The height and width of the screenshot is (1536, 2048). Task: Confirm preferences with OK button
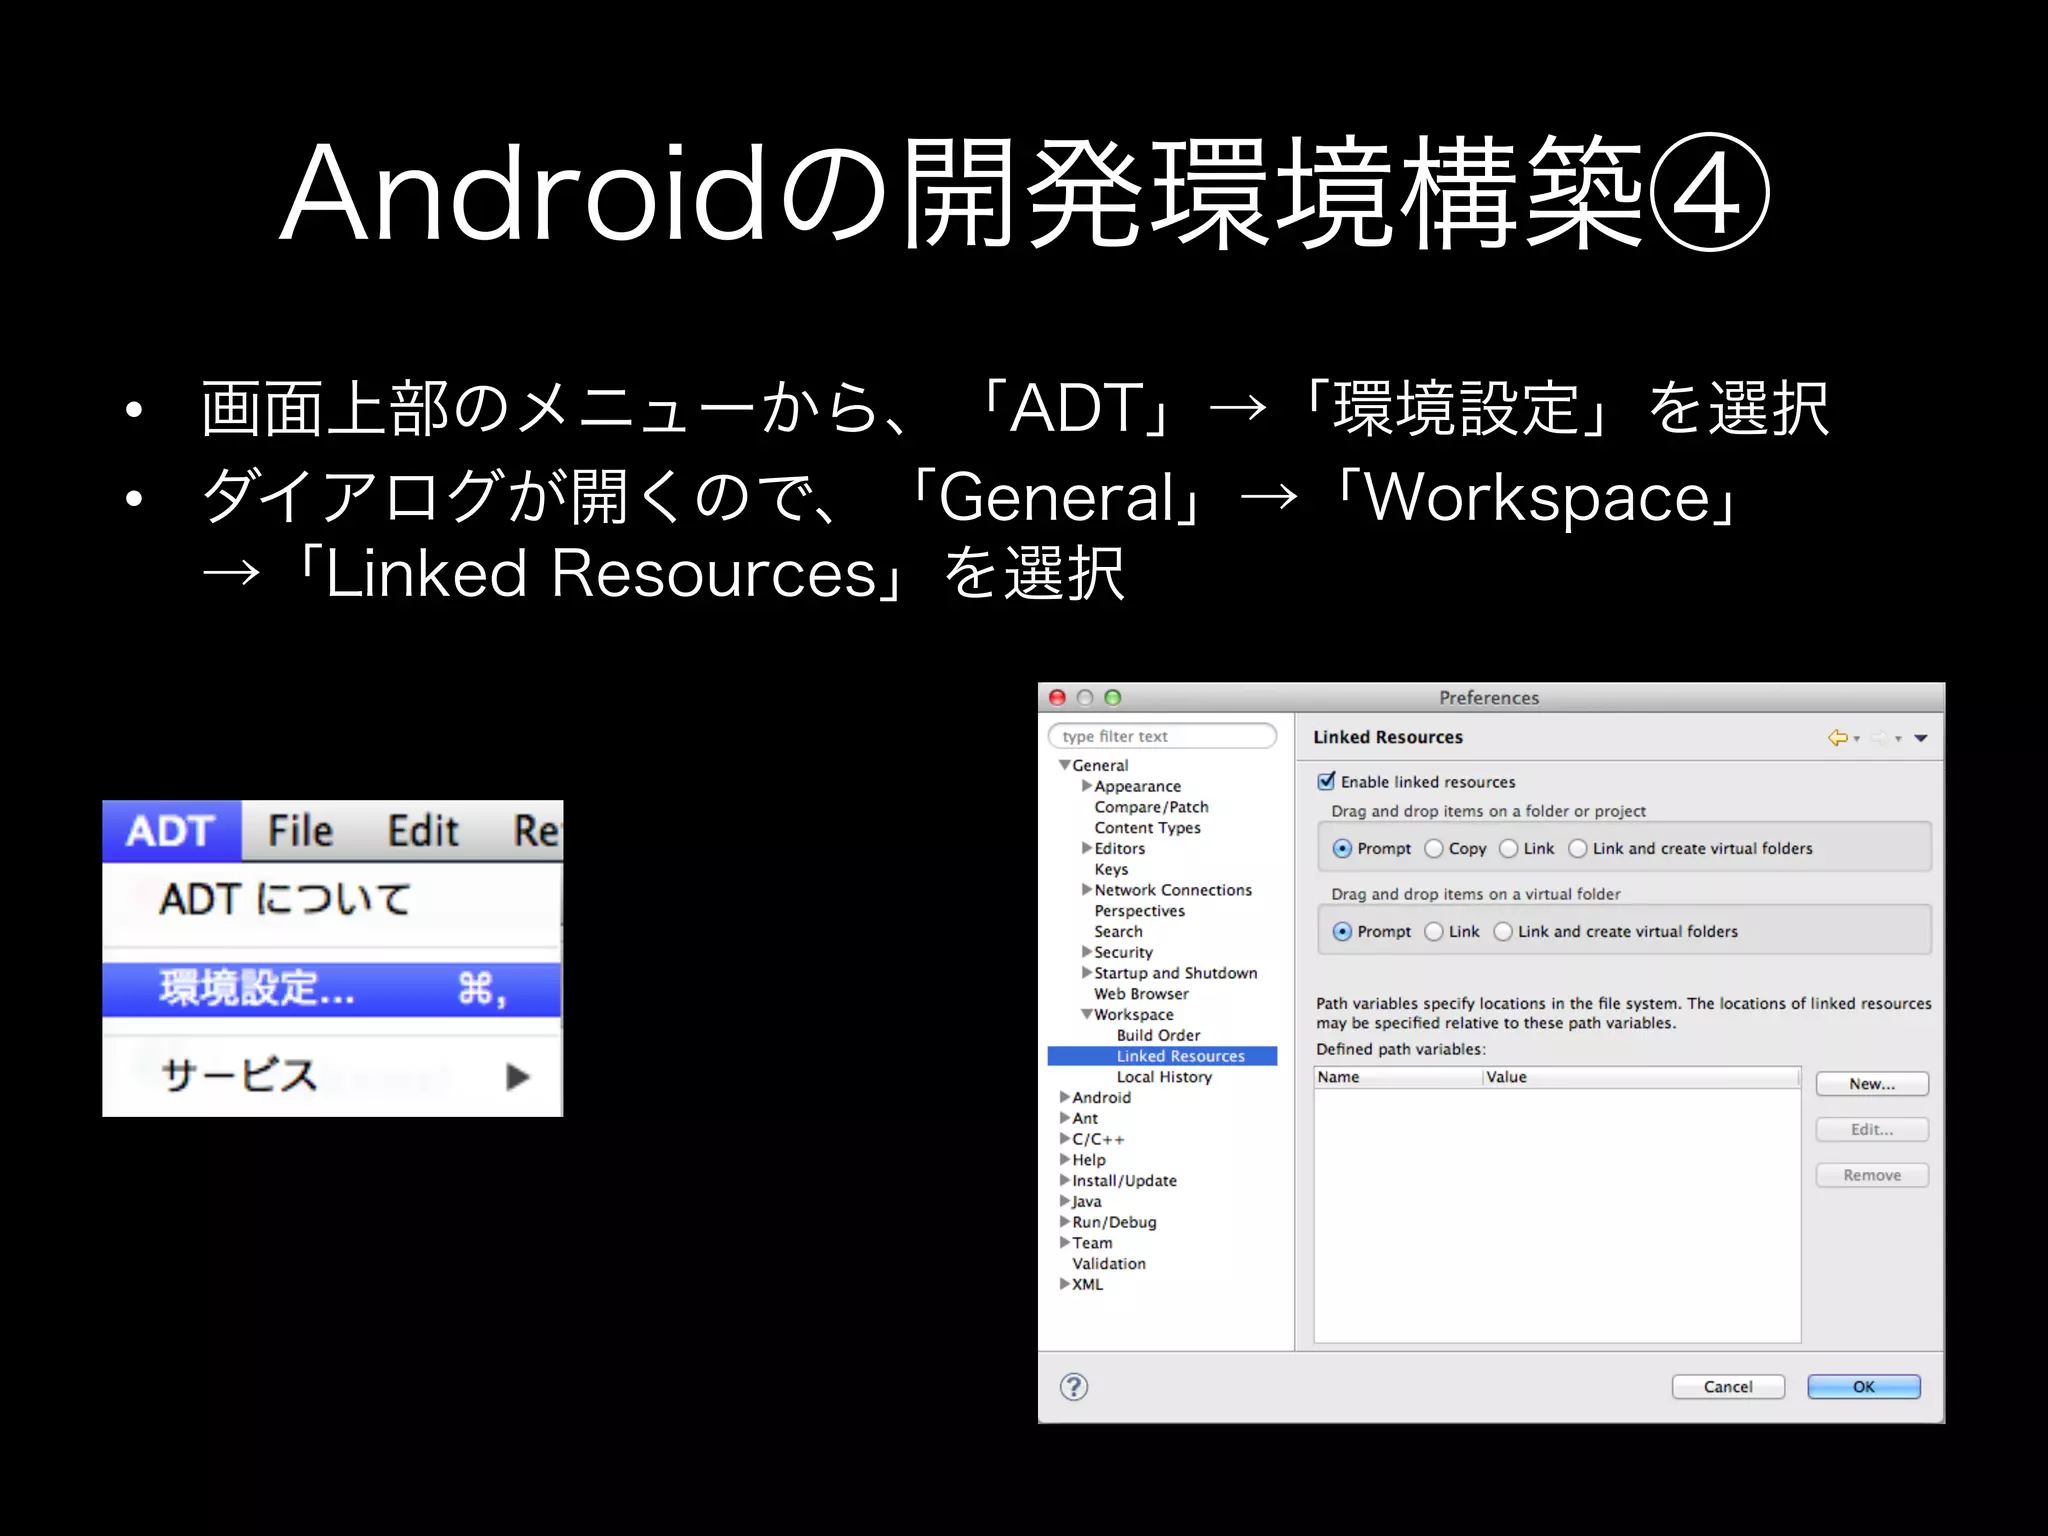(x=1864, y=1387)
